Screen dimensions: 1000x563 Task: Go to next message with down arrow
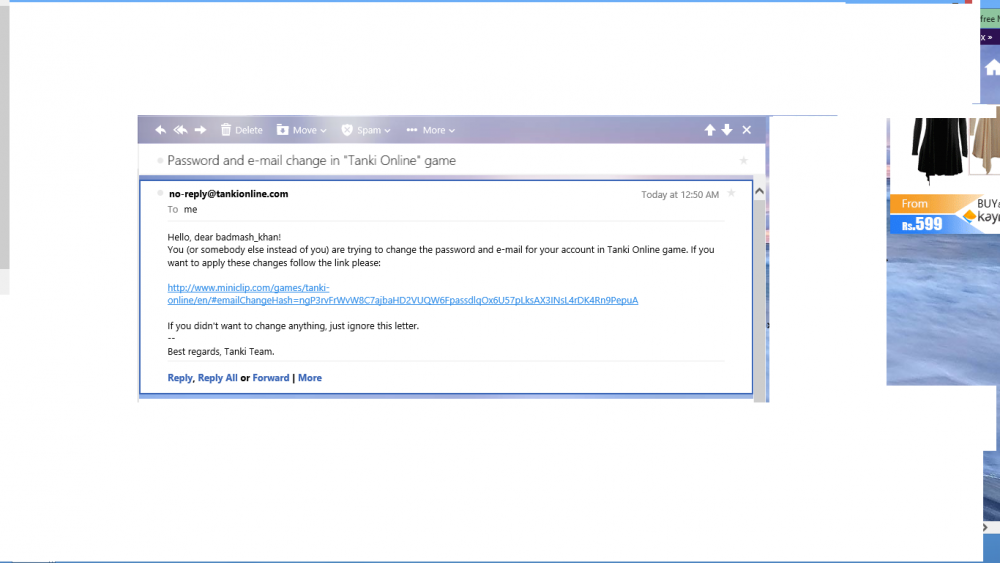[x=727, y=130]
